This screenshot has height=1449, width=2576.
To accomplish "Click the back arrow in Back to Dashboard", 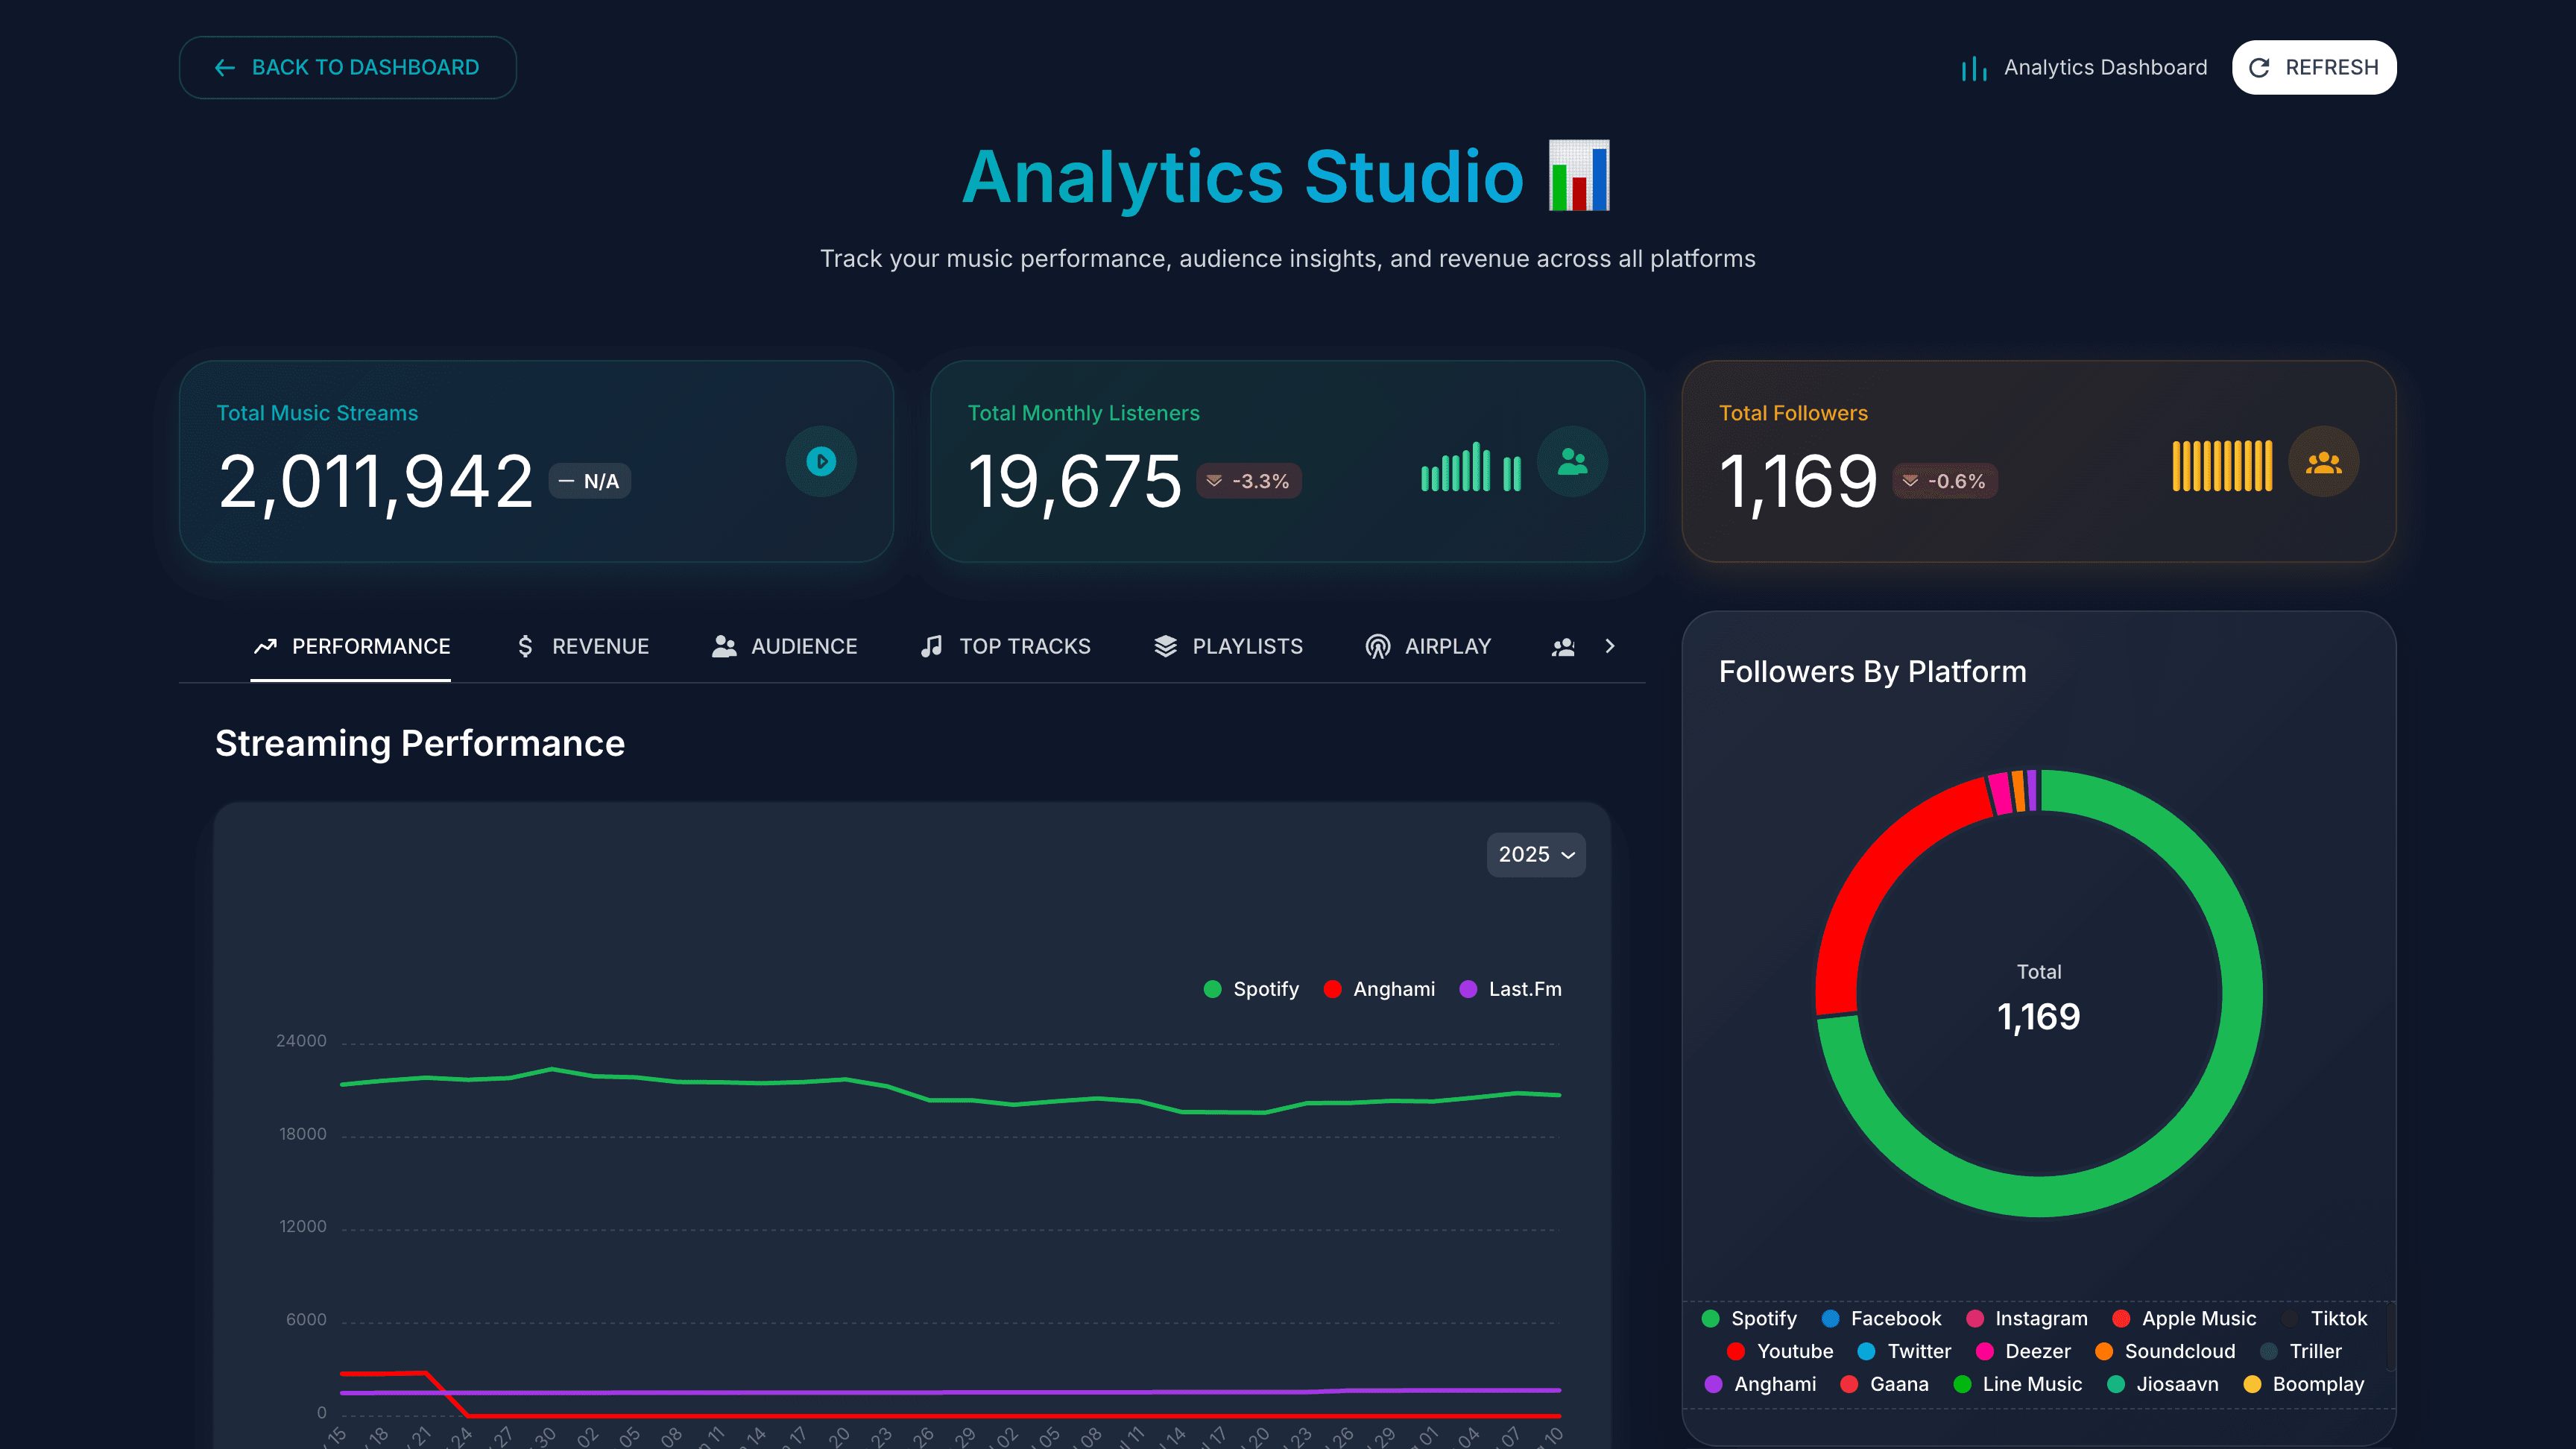I will point(224,67).
